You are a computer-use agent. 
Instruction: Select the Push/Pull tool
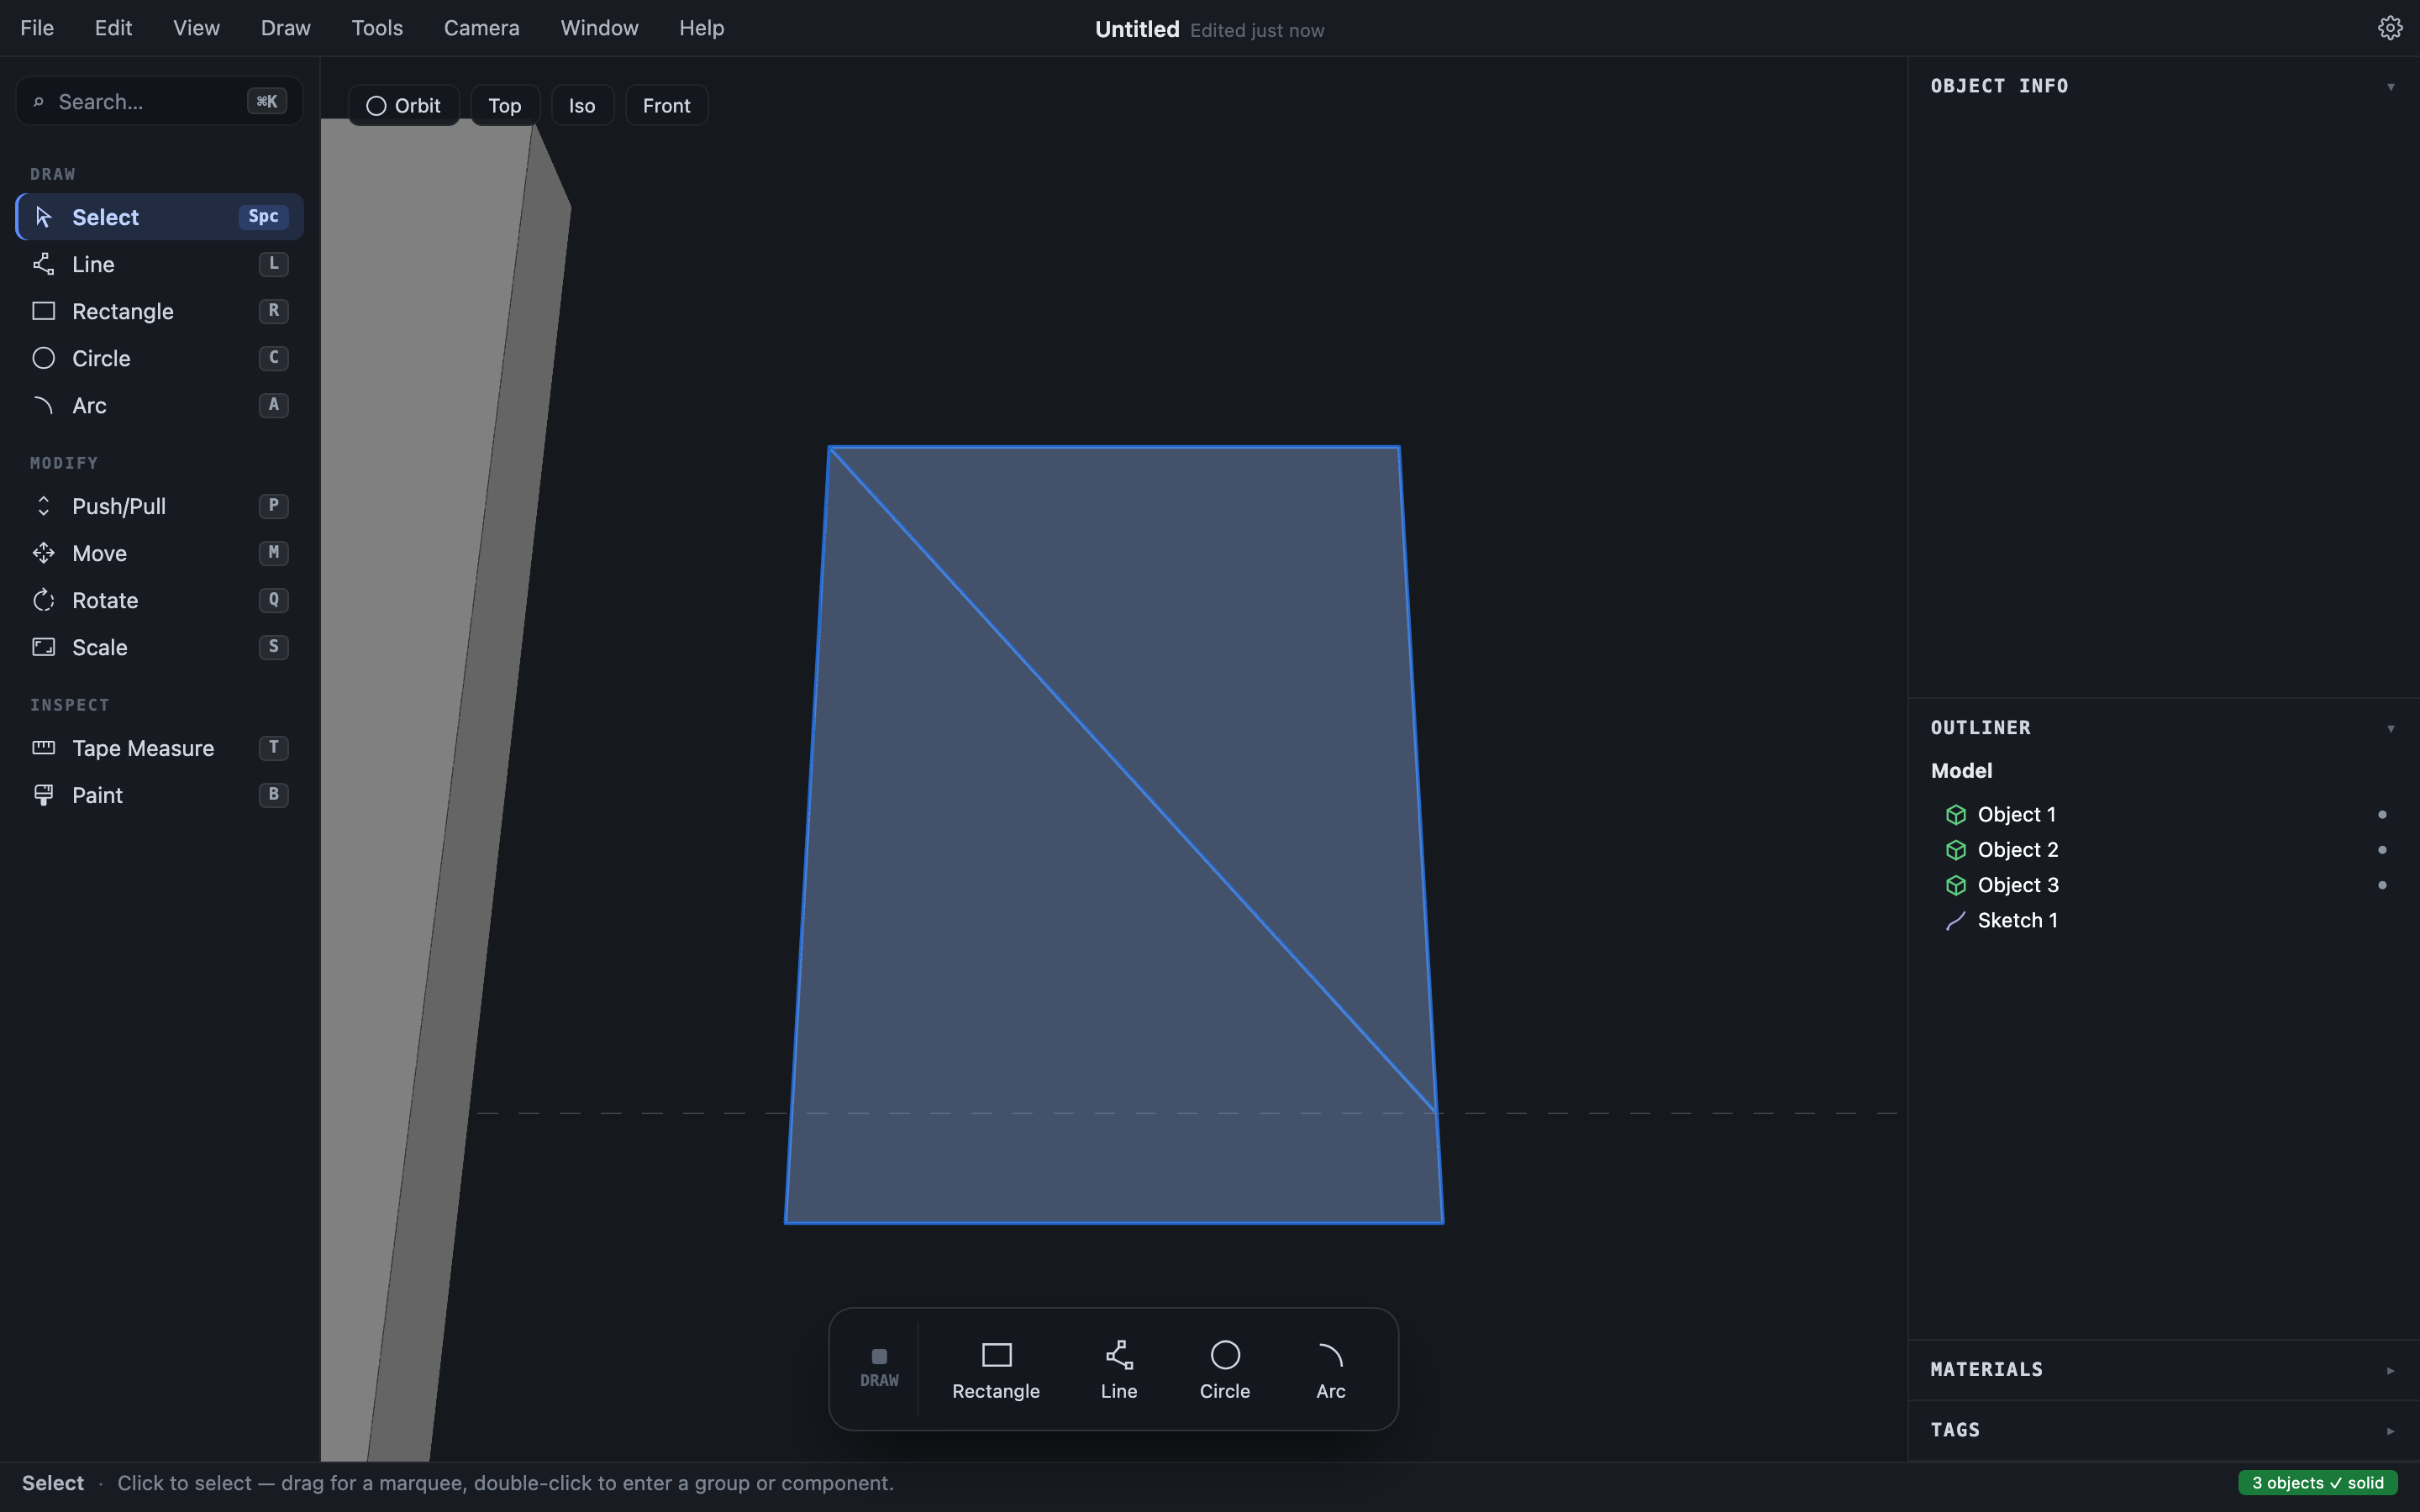point(159,506)
